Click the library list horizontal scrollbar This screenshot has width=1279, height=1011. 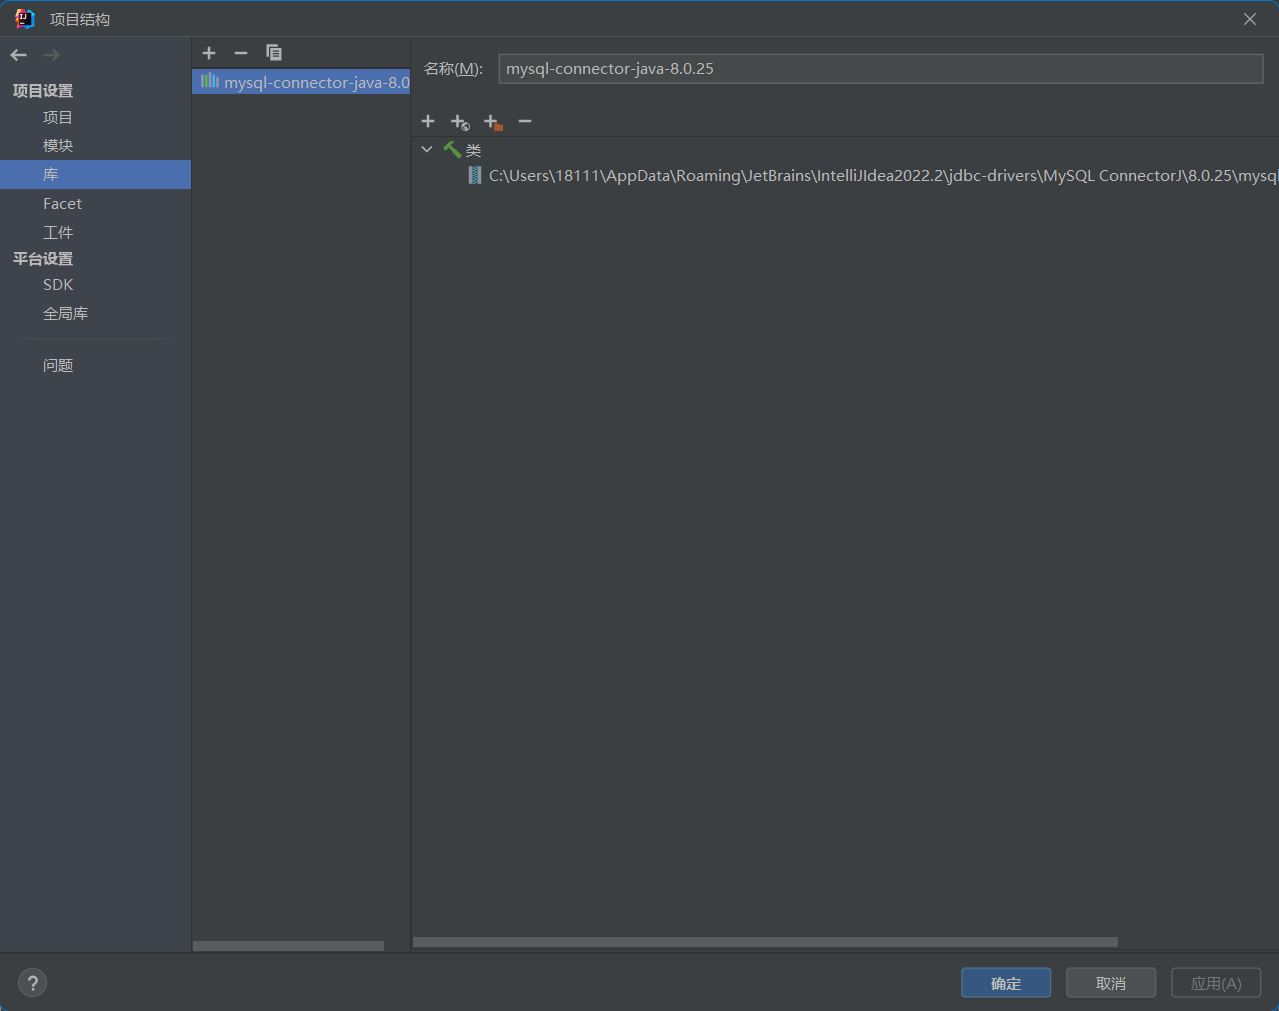tap(288, 946)
